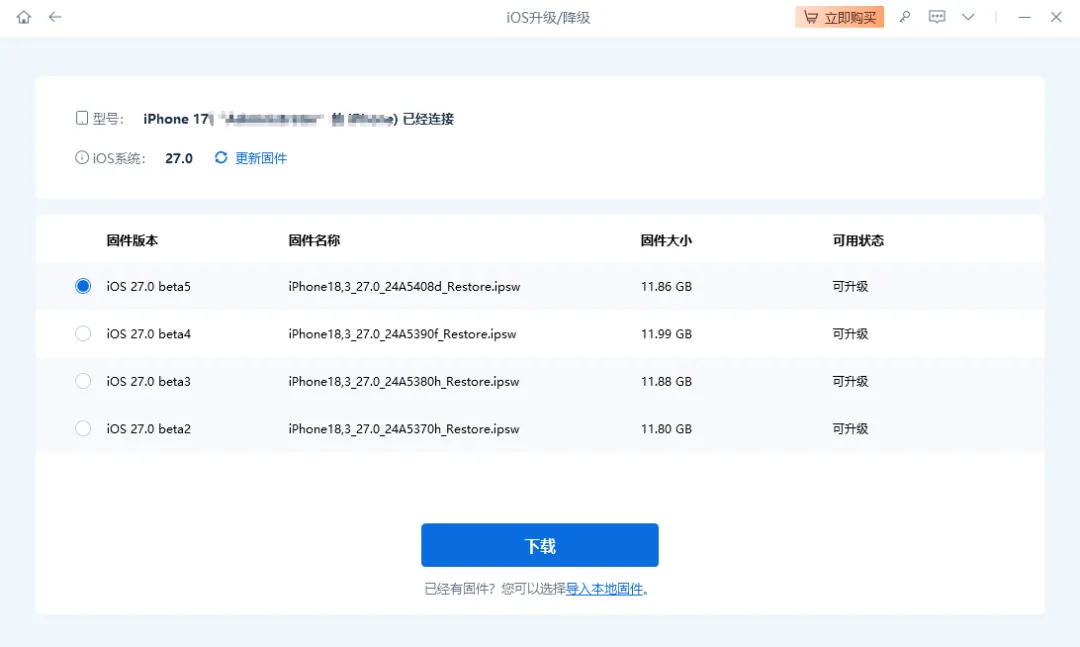Minimize the window
Viewport: 1080px width, 647px height.
[x=1025, y=17]
